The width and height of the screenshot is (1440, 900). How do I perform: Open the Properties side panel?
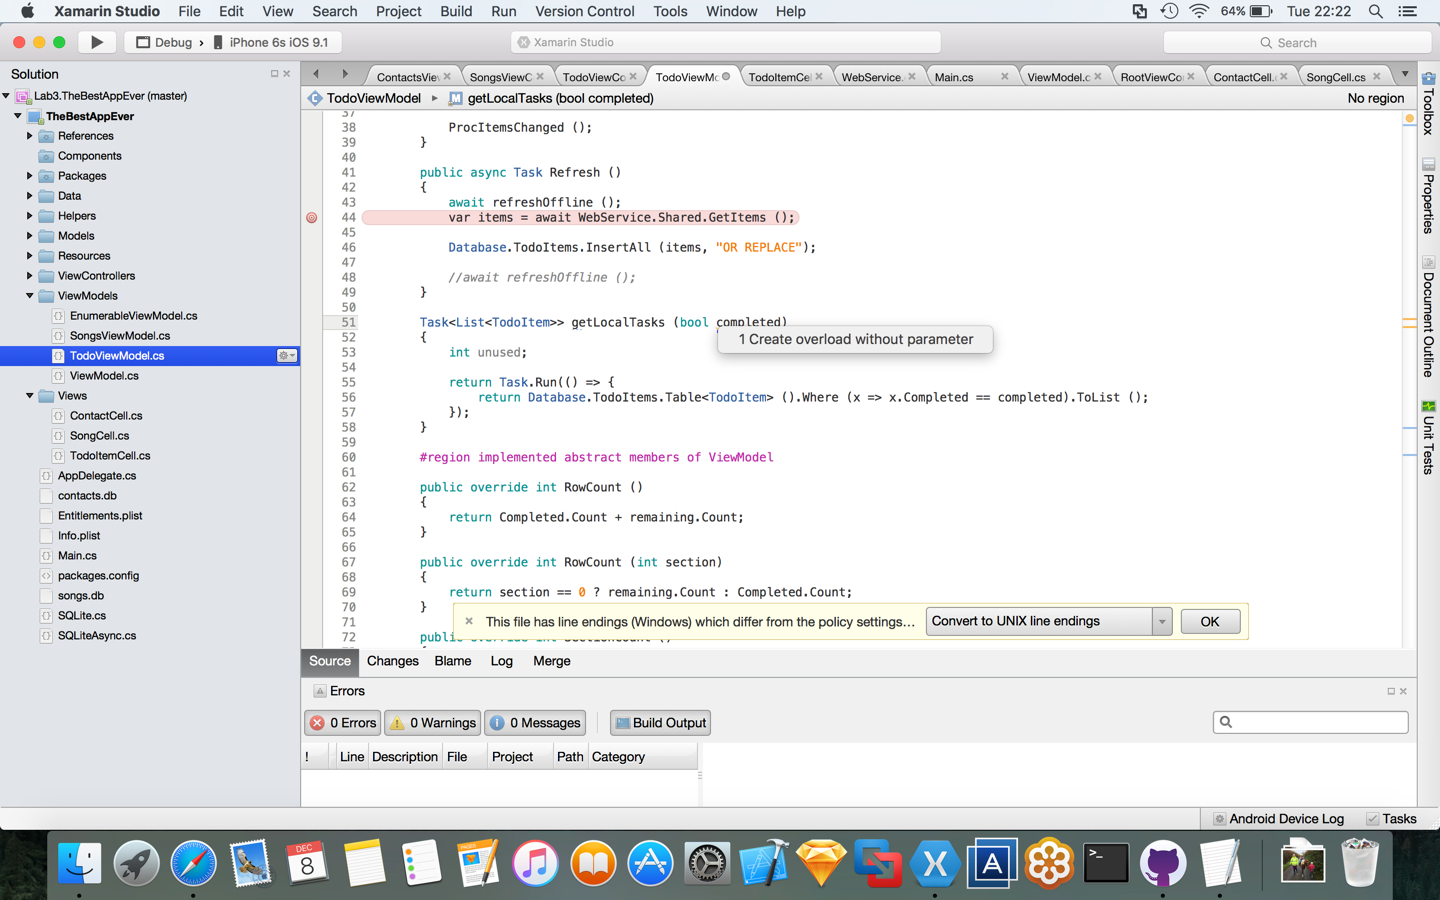[x=1428, y=196]
